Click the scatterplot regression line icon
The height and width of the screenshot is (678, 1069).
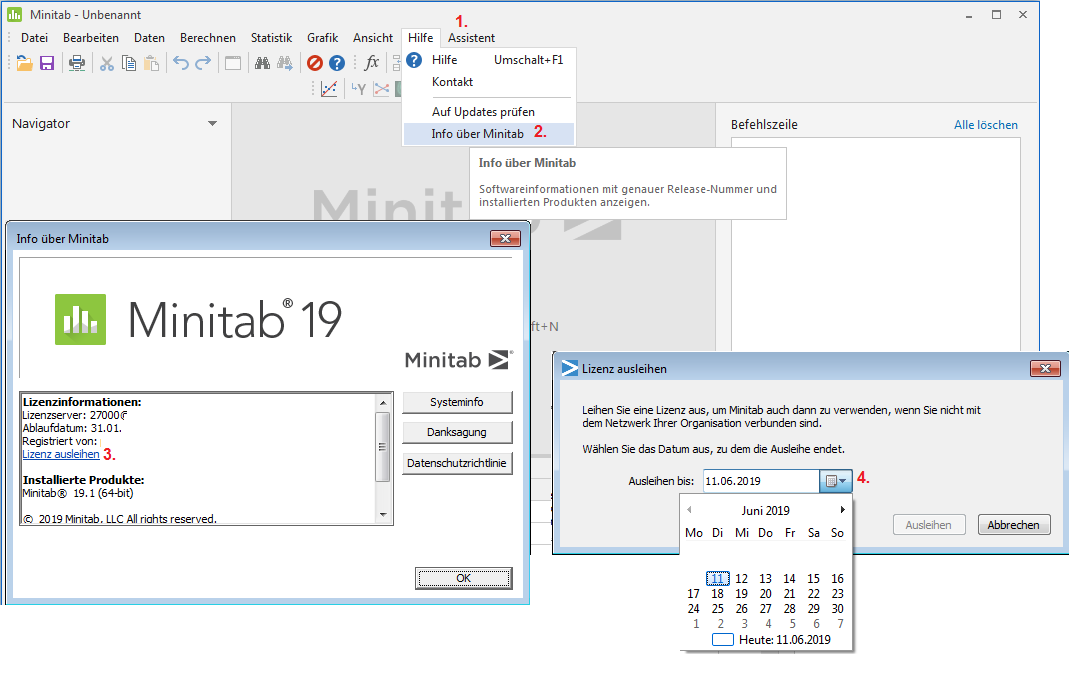(x=329, y=89)
